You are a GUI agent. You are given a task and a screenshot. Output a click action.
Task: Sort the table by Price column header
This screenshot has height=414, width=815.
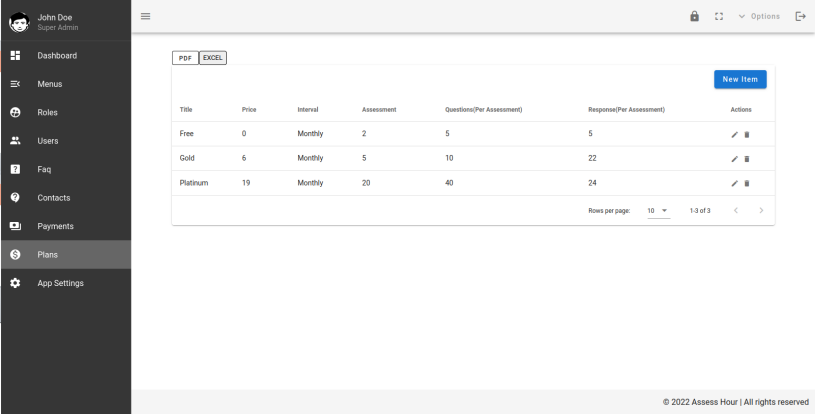249,108
